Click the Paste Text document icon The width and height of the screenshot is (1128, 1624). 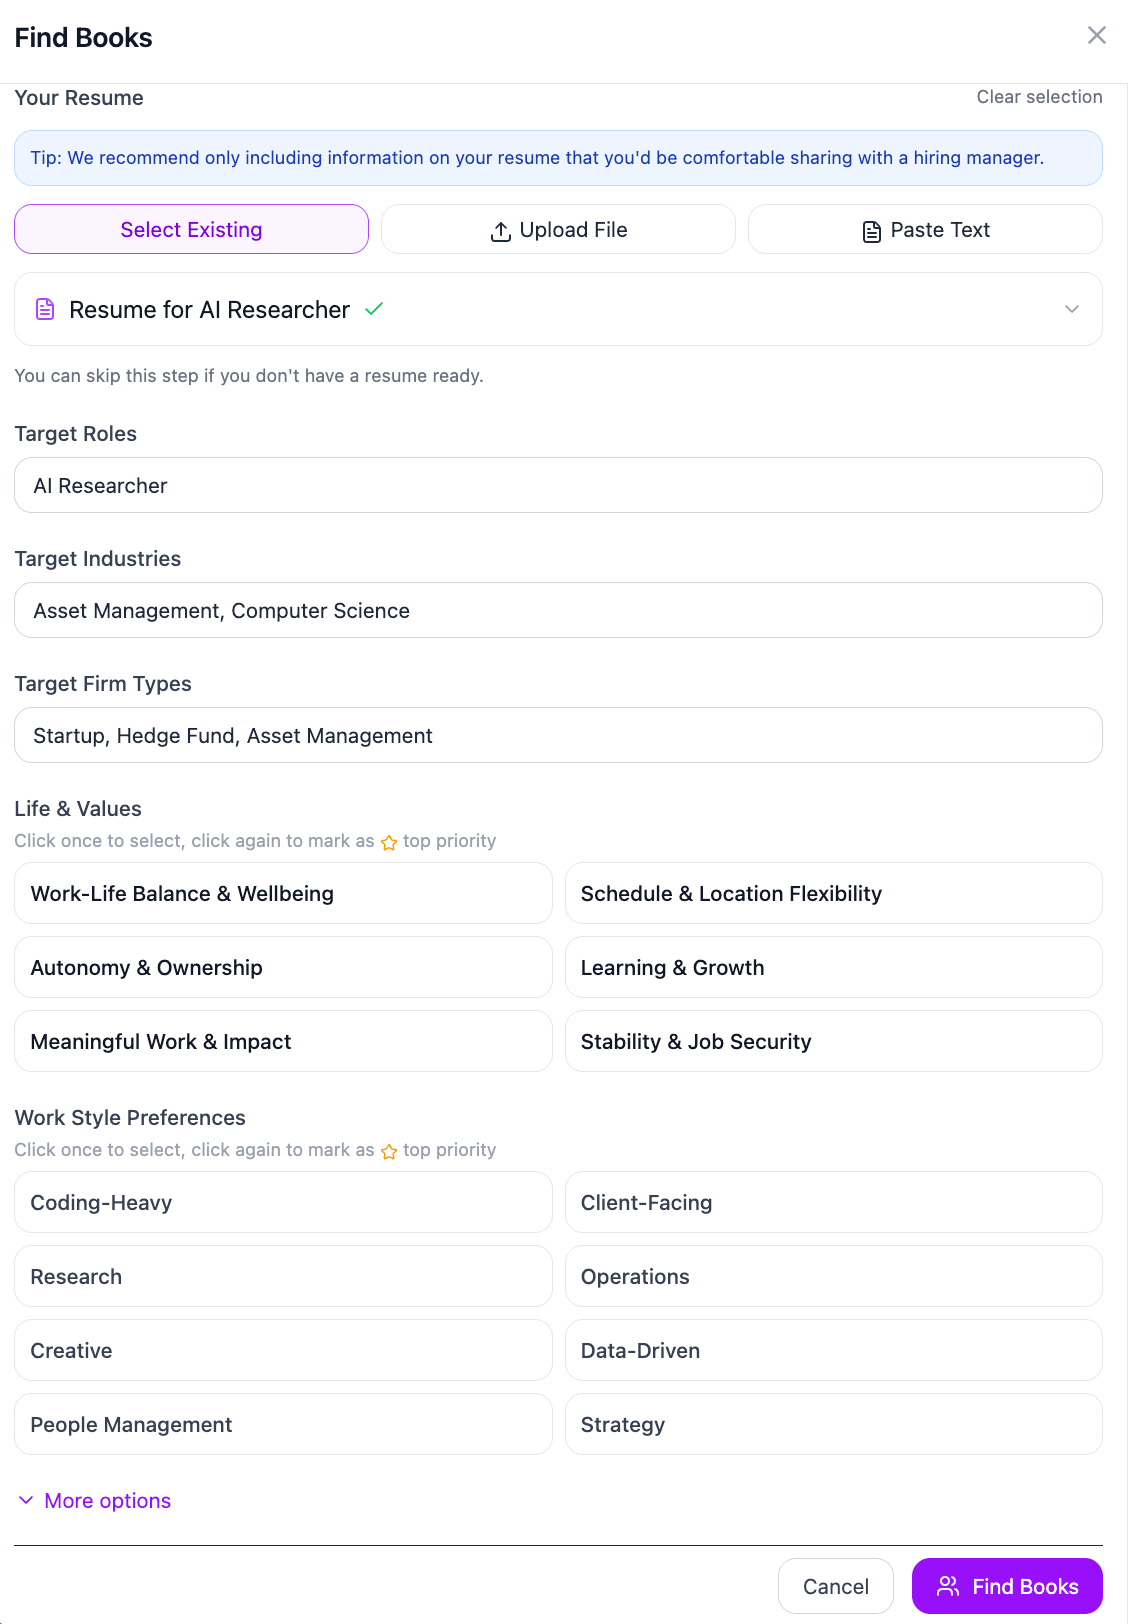872,231
